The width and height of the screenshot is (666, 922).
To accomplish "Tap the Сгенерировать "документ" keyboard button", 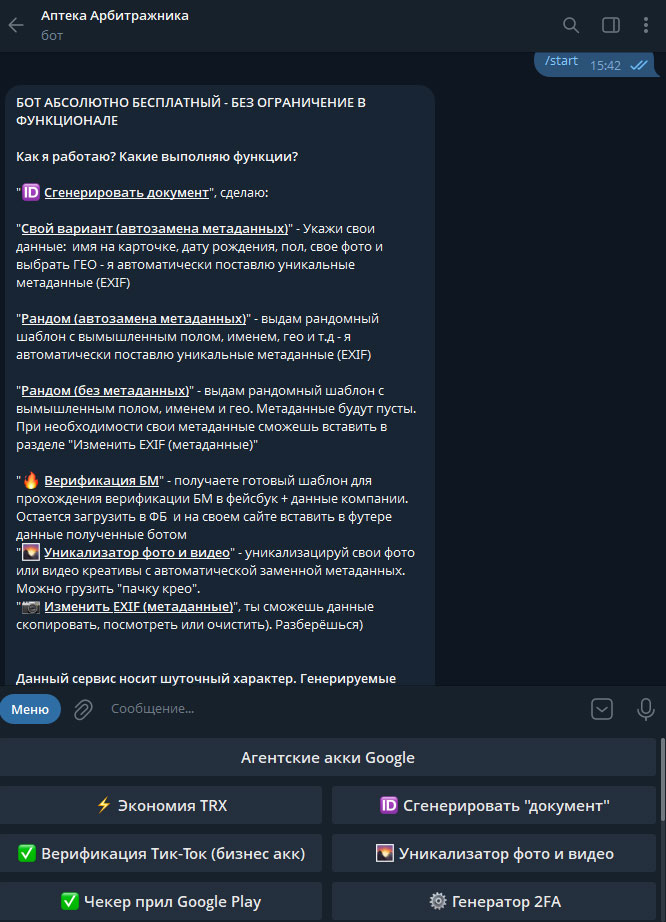I will tap(494, 805).
